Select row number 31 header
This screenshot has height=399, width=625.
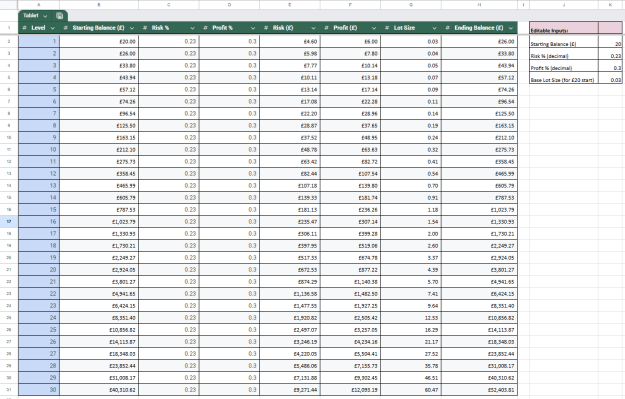point(9,389)
